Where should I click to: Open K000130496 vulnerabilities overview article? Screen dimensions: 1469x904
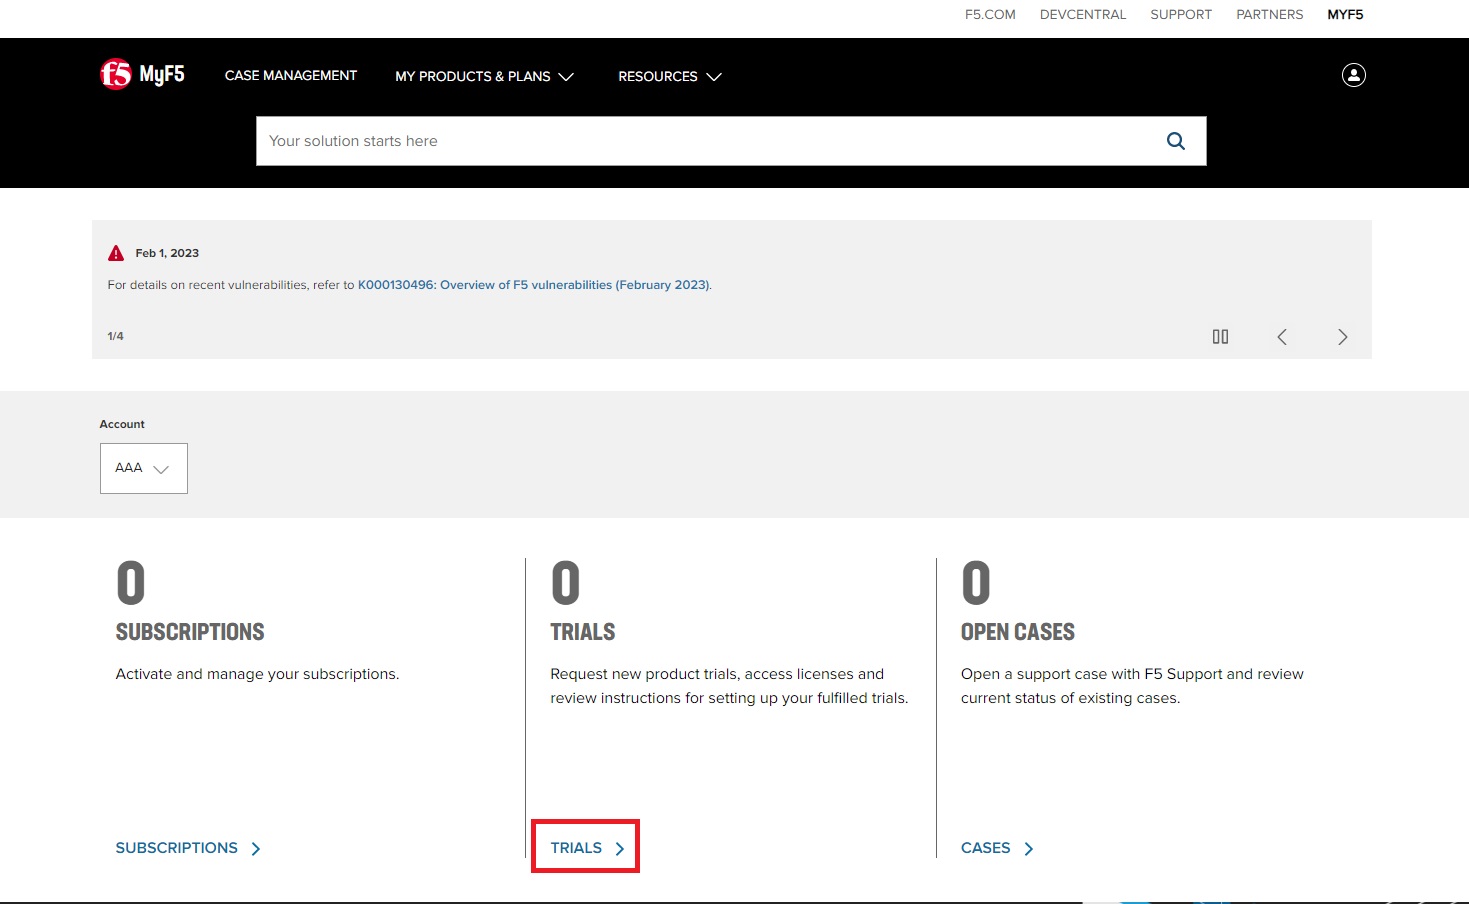(x=534, y=285)
